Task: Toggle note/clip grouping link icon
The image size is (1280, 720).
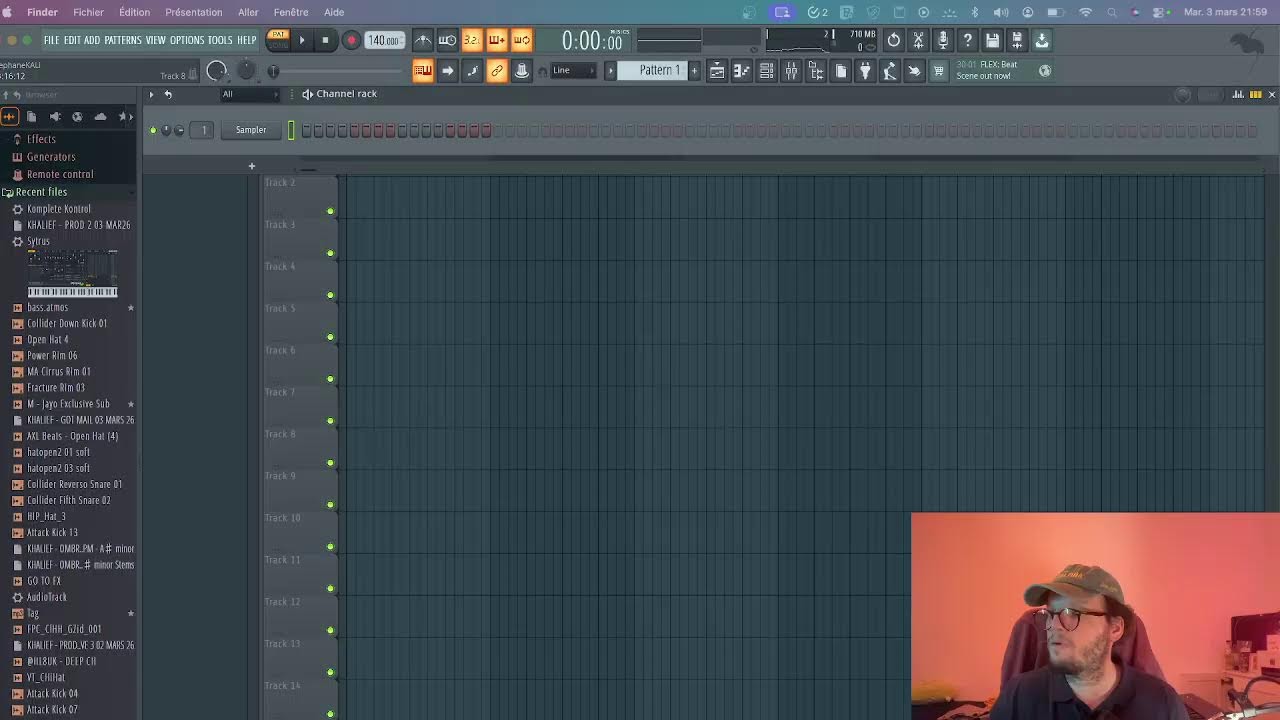Action: (x=497, y=70)
